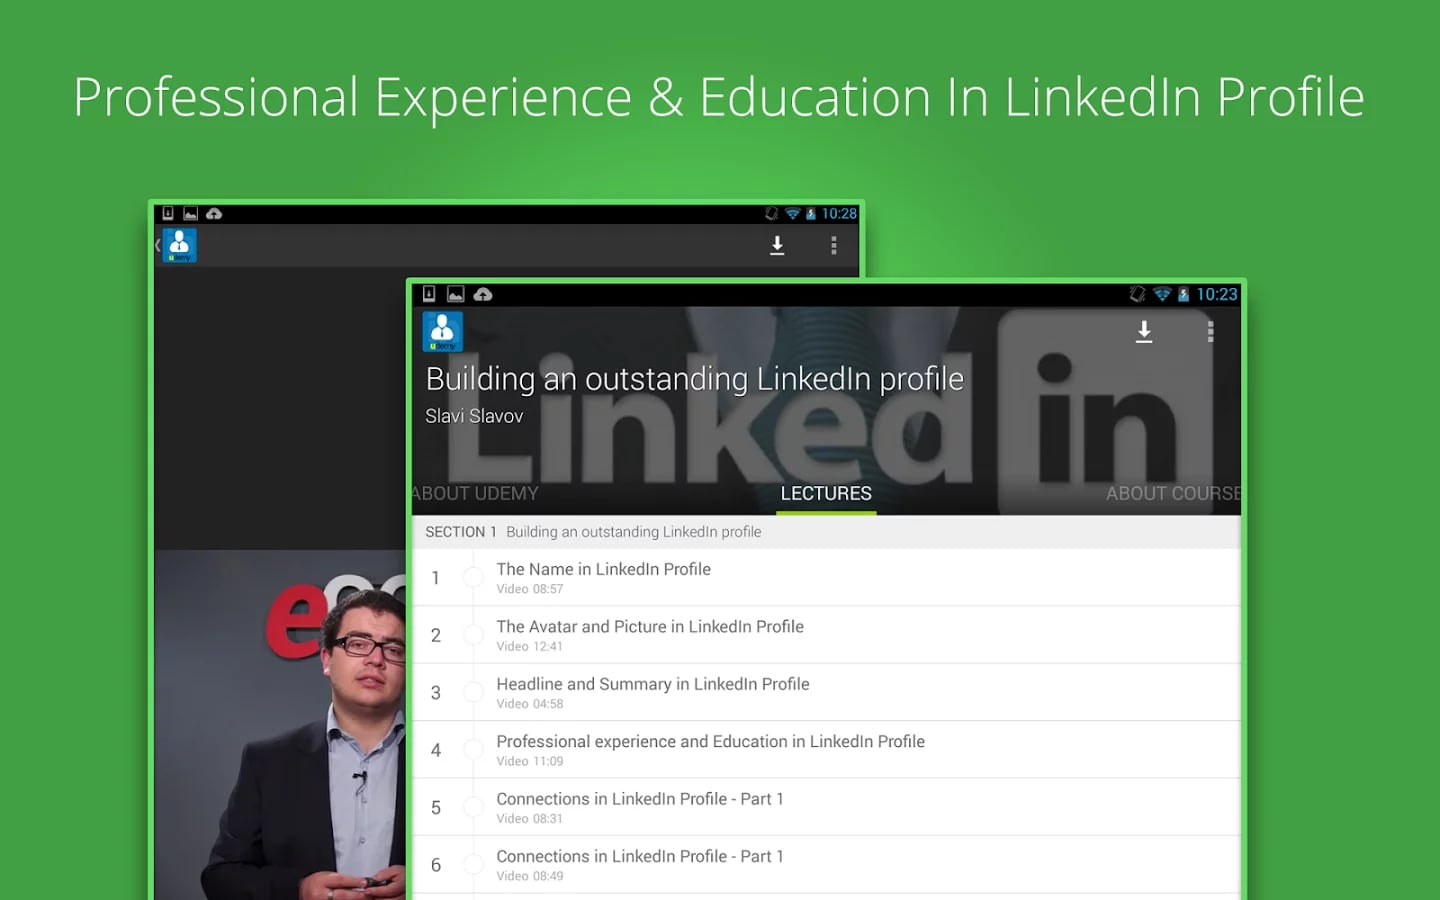Tap course title Building an outstanding LinkedIn profile
Viewport: 1440px width, 900px height.
(x=694, y=379)
